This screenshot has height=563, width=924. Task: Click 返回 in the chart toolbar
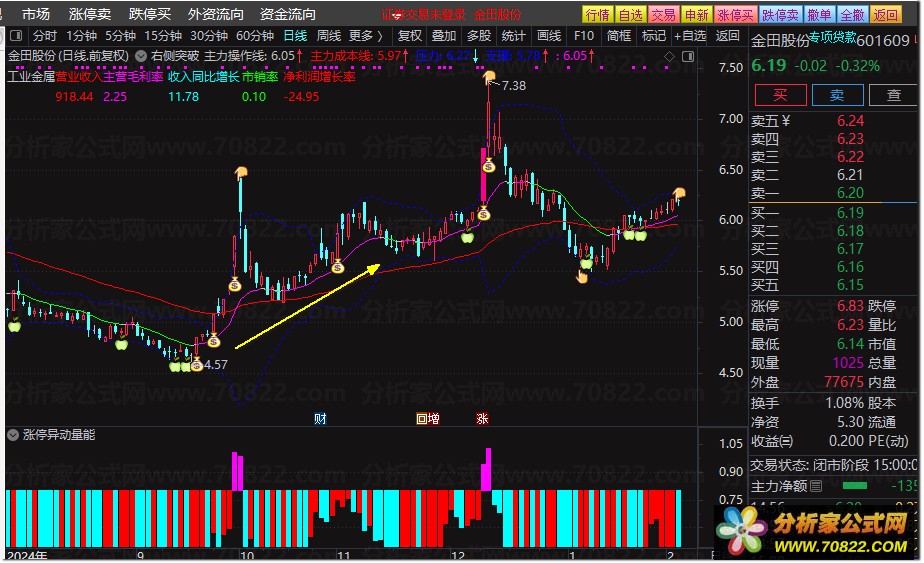(727, 36)
